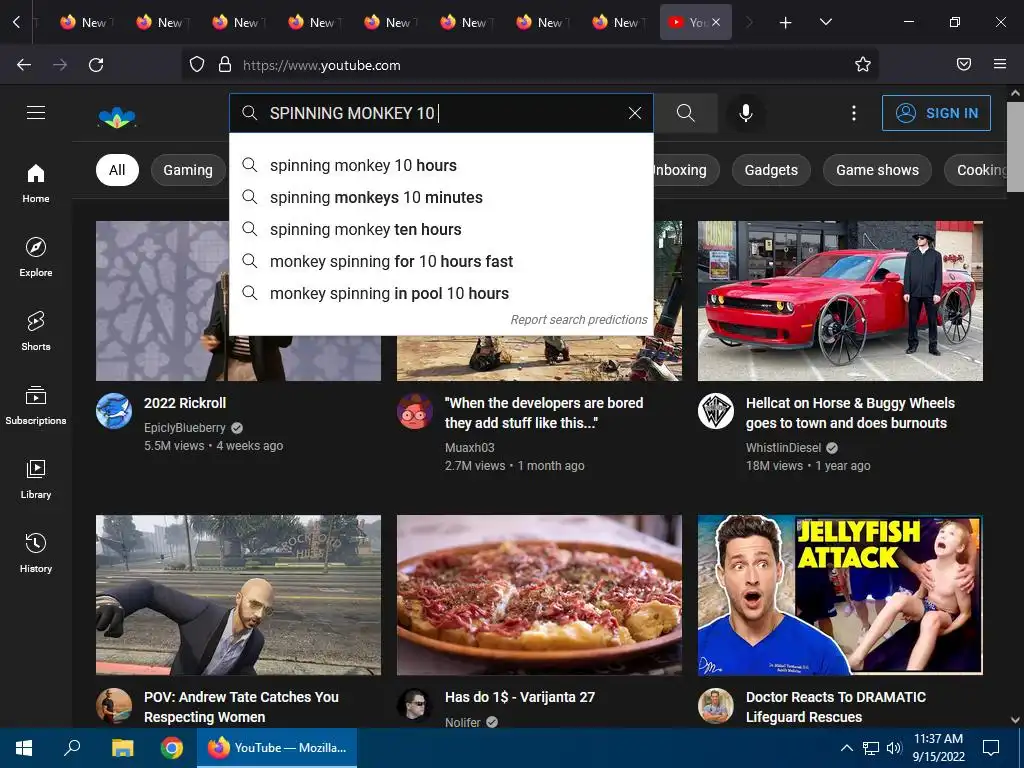Screen dimensions: 1024x768
Task: Click 'Has do 1$ - Varijanta 27' title
Action: coord(520,697)
